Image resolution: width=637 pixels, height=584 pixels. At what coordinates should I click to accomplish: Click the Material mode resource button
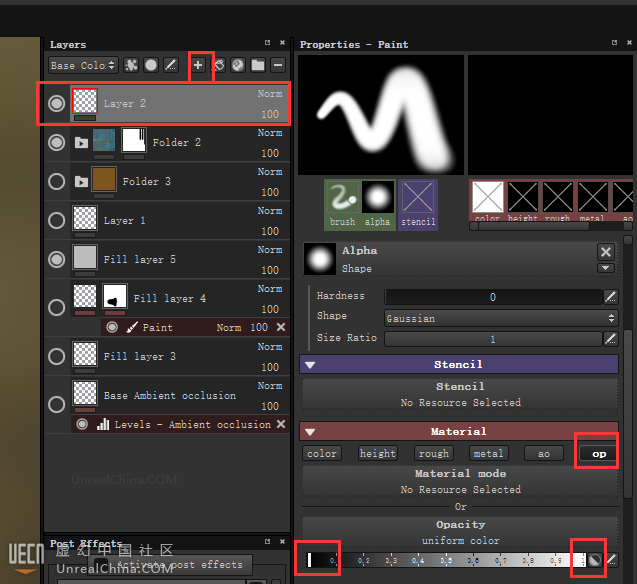pyautogui.click(x=460, y=481)
